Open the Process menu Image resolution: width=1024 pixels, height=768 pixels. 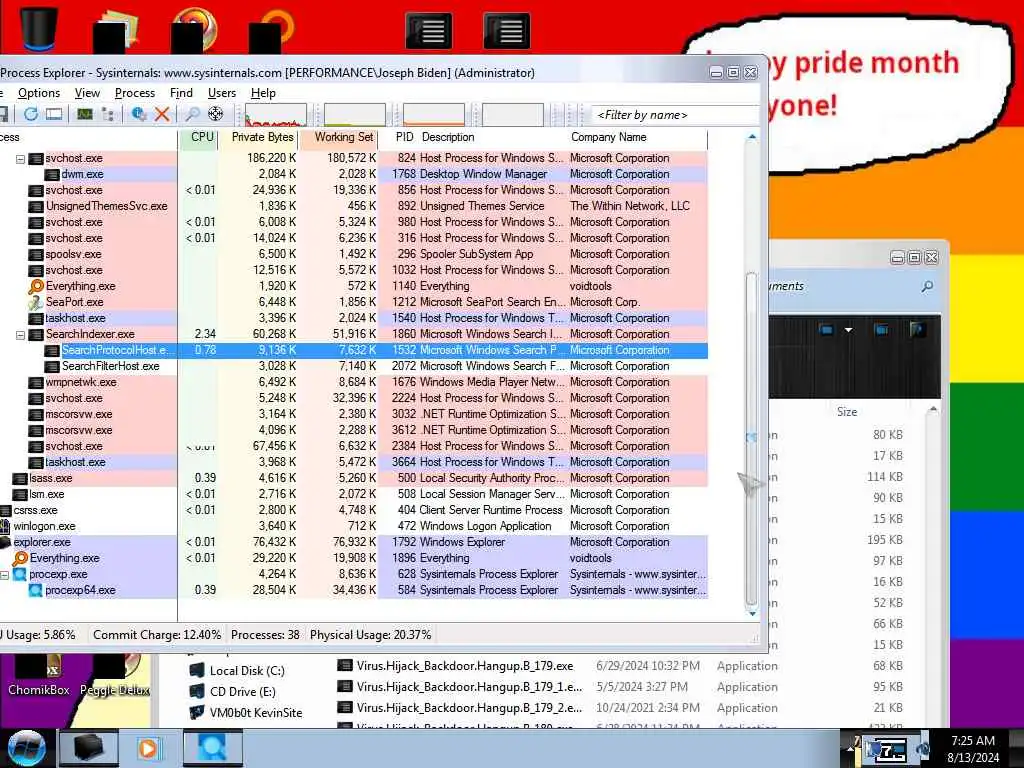[135, 93]
